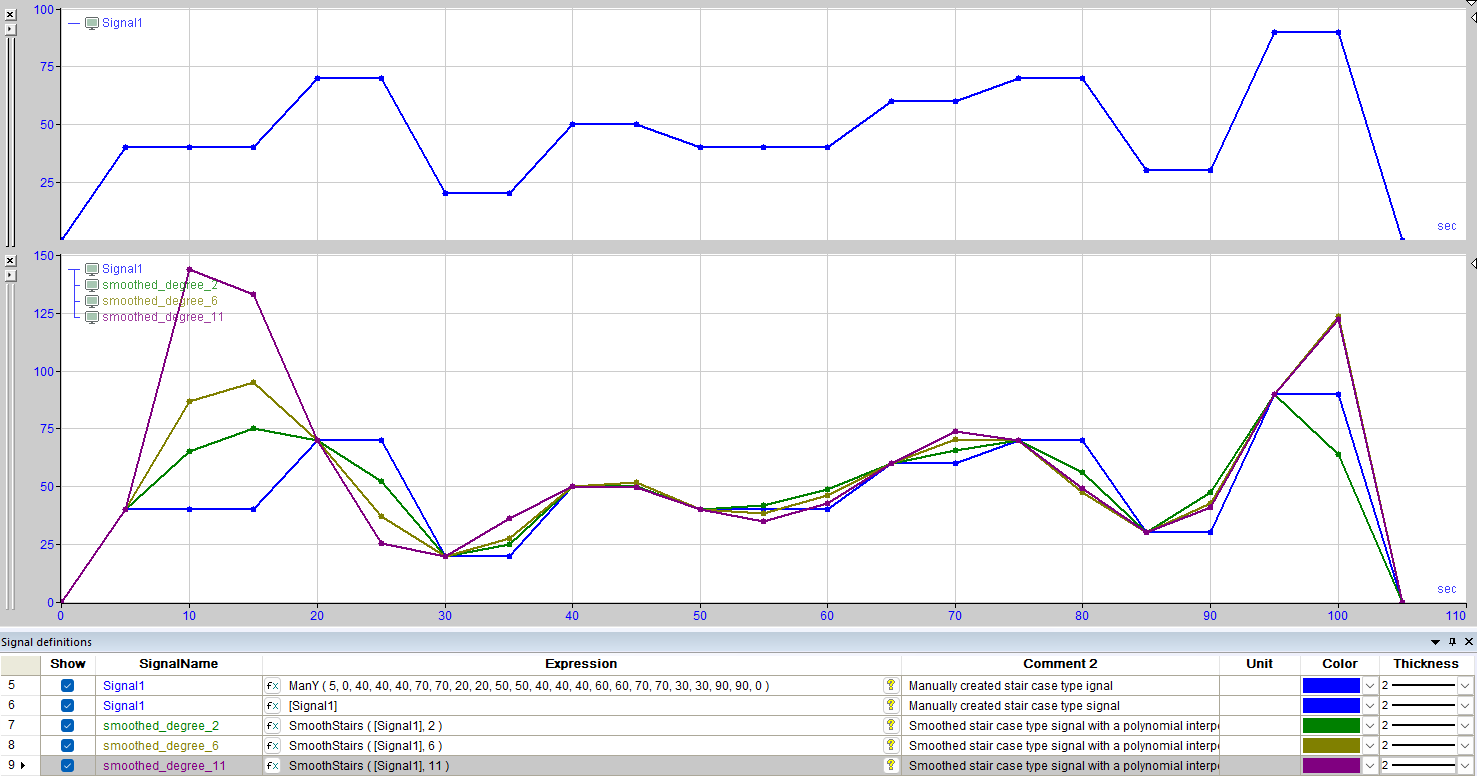Screen dimensions: 1477x776
Task: Click the ManY expression cell text
Action: click(529, 686)
